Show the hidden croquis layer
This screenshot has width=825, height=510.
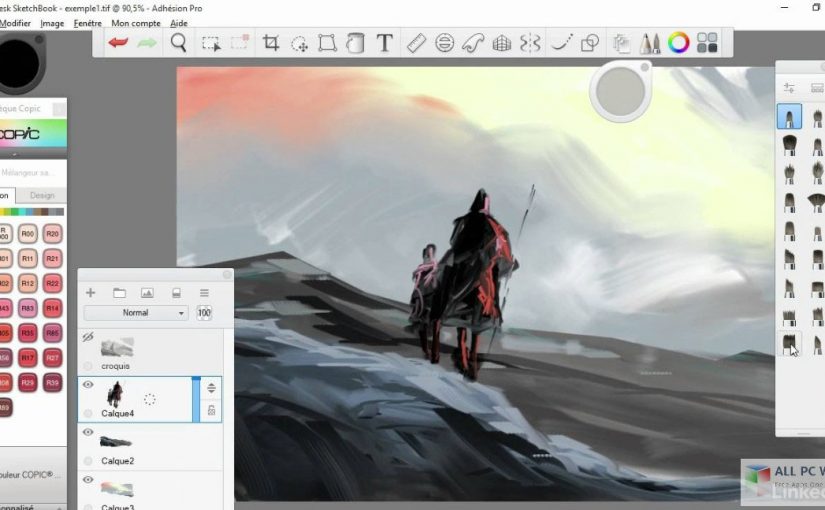point(88,337)
